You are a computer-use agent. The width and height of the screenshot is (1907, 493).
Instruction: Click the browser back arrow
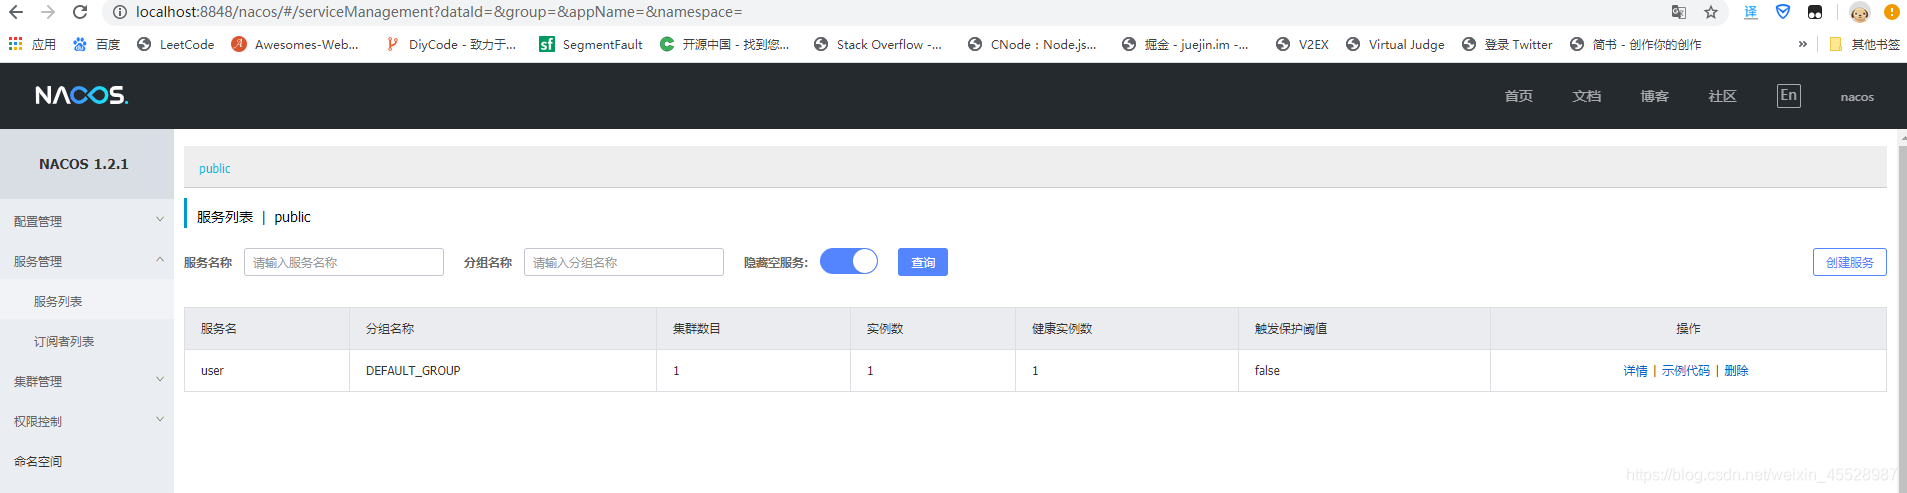(x=16, y=12)
